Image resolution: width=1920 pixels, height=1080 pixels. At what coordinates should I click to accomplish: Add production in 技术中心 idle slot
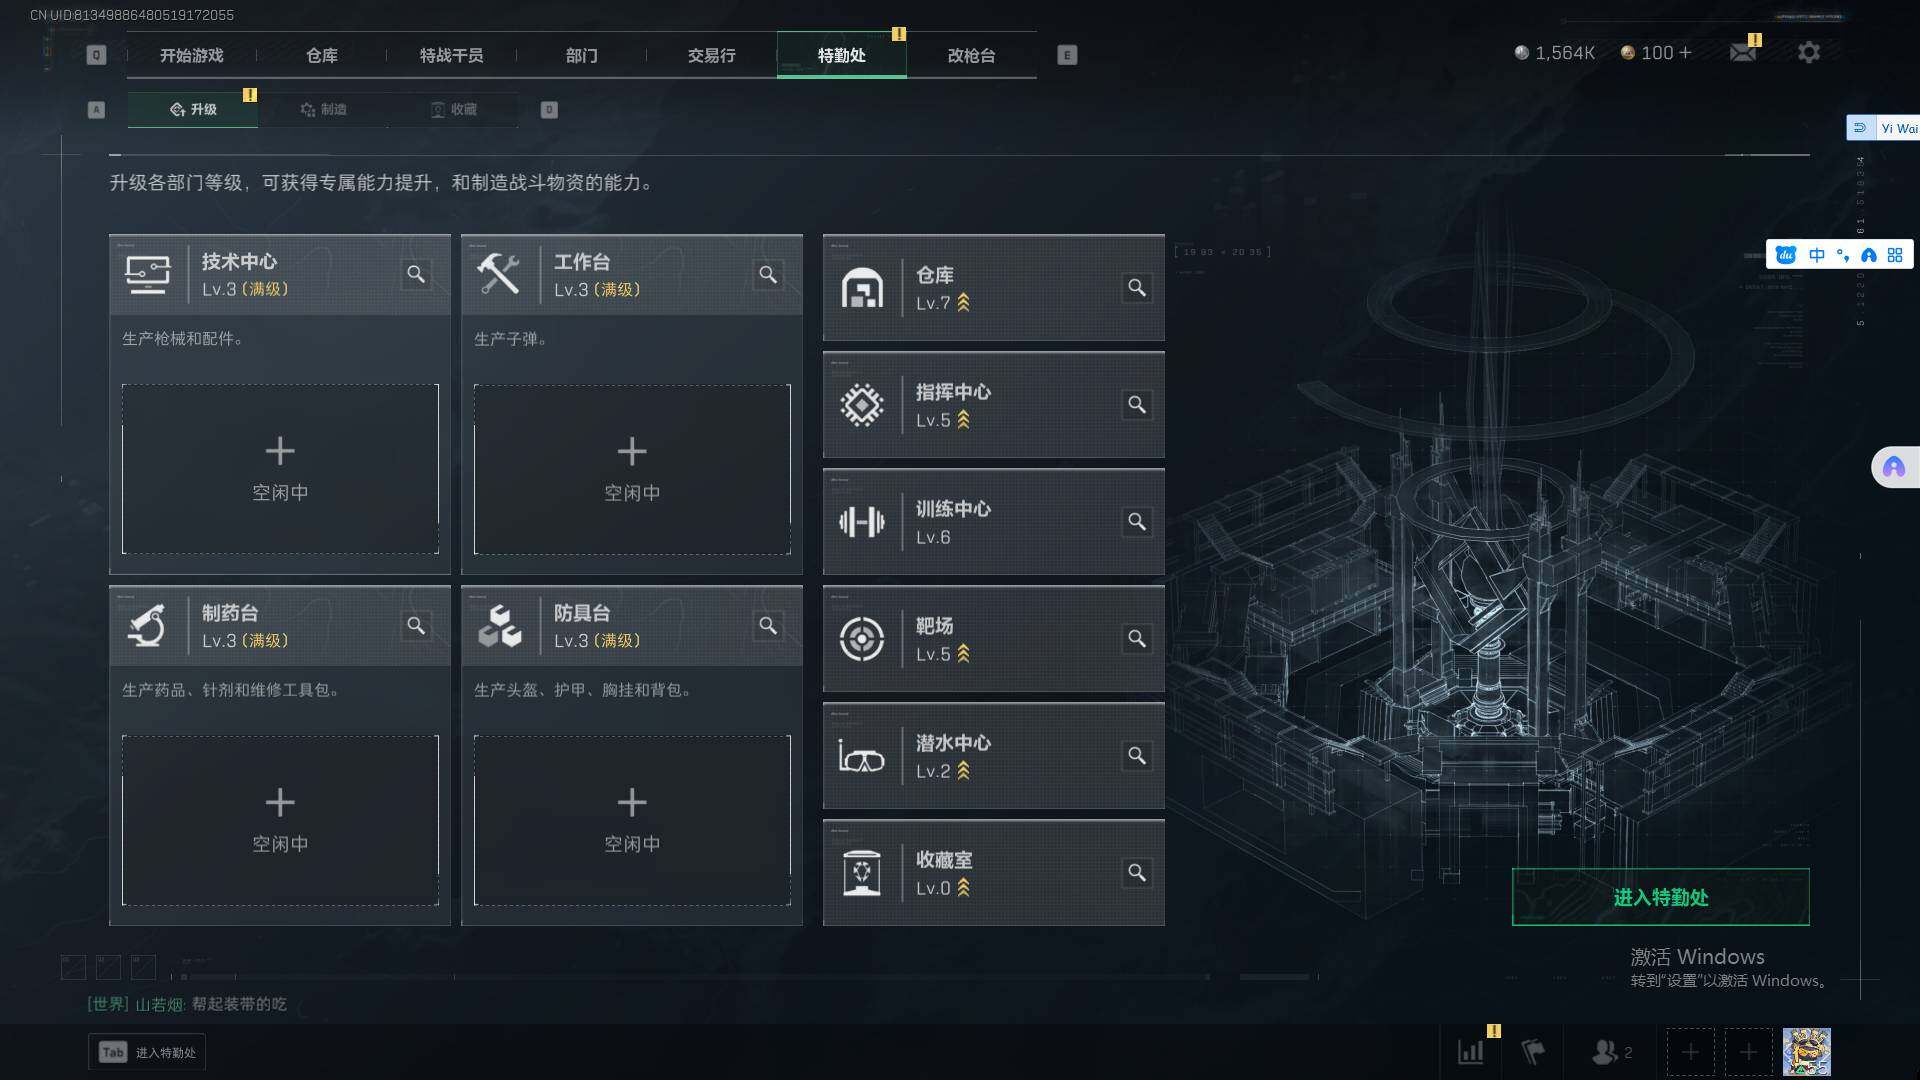click(280, 469)
